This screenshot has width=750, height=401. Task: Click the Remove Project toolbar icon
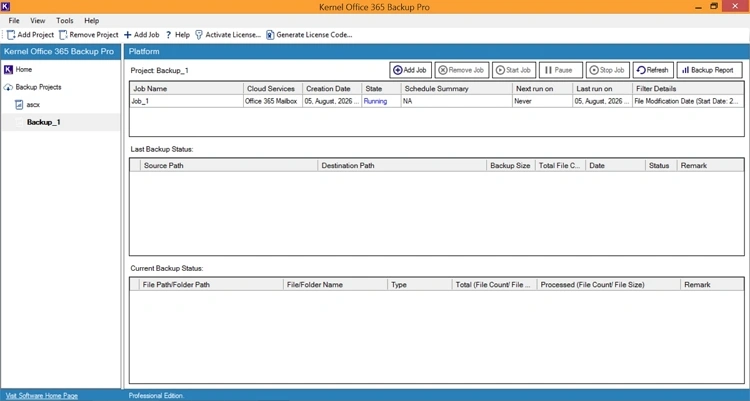point(63,35)
